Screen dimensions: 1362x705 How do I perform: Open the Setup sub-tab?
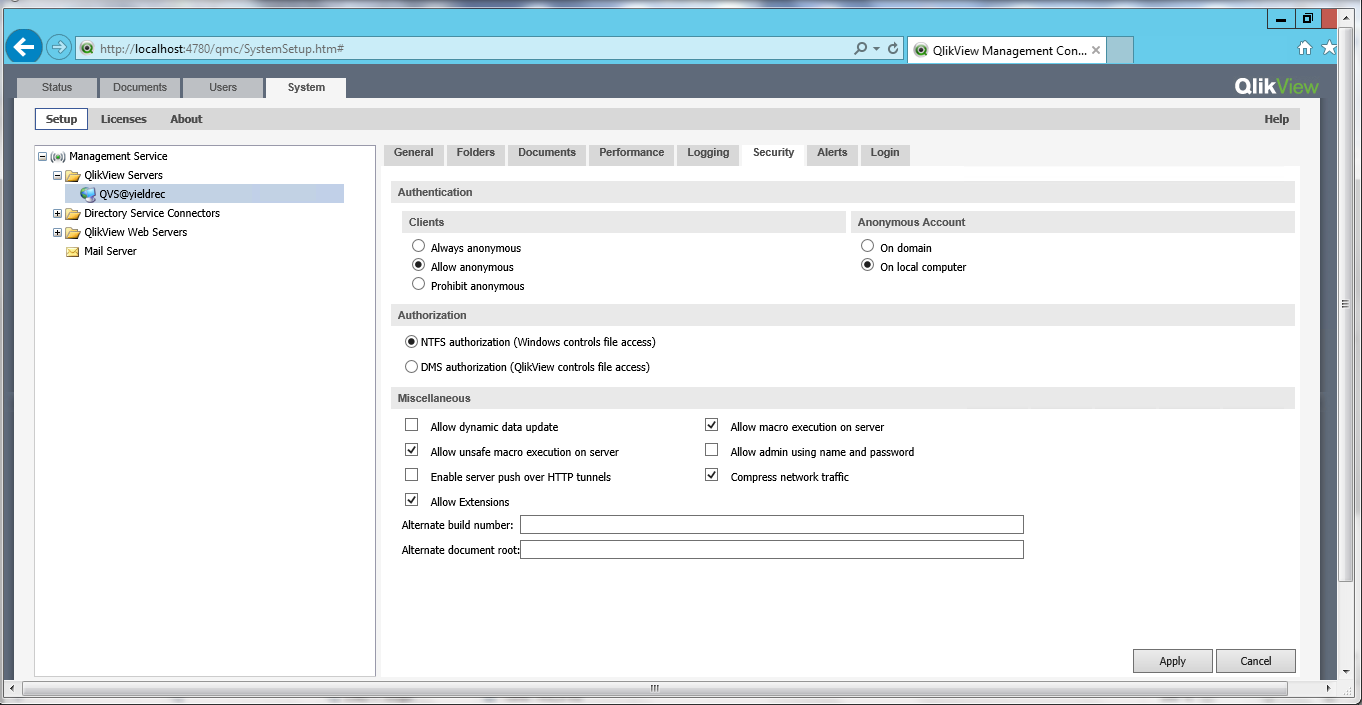[x=61, y=119]
